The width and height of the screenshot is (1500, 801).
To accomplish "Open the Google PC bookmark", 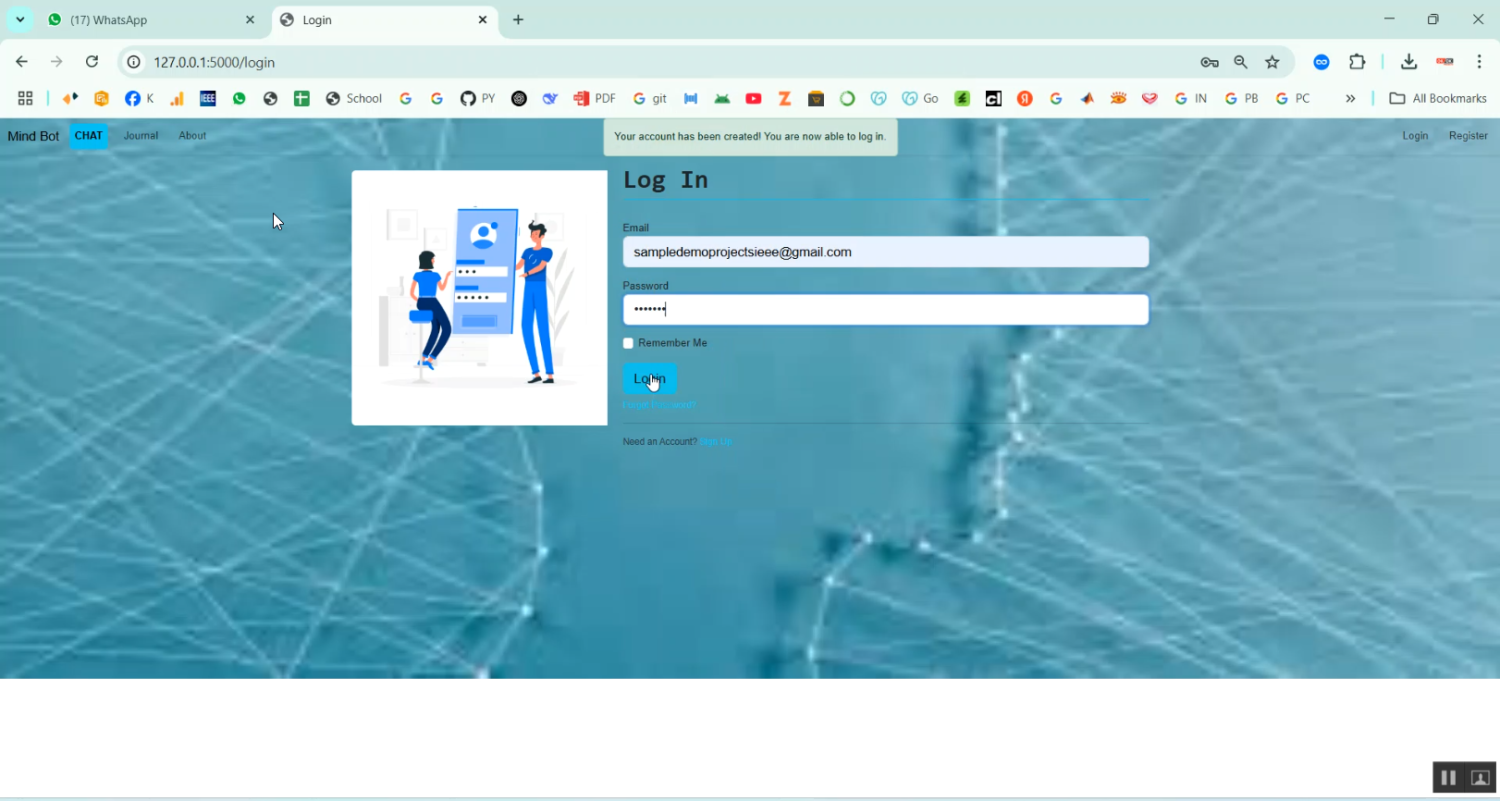I will pyautogui.click(x=1293, y=98).
